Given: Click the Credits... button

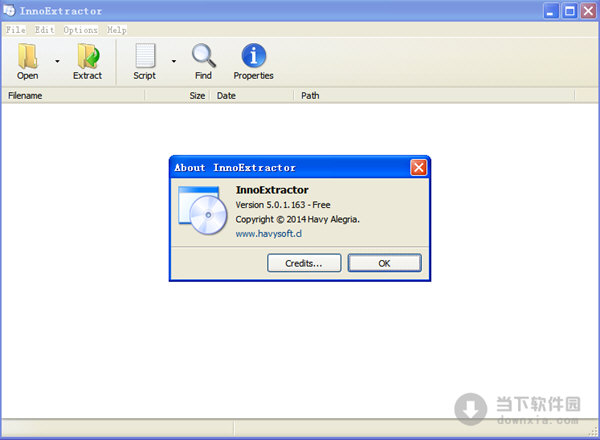Looking at the screenshot, I should pos(304,263).
